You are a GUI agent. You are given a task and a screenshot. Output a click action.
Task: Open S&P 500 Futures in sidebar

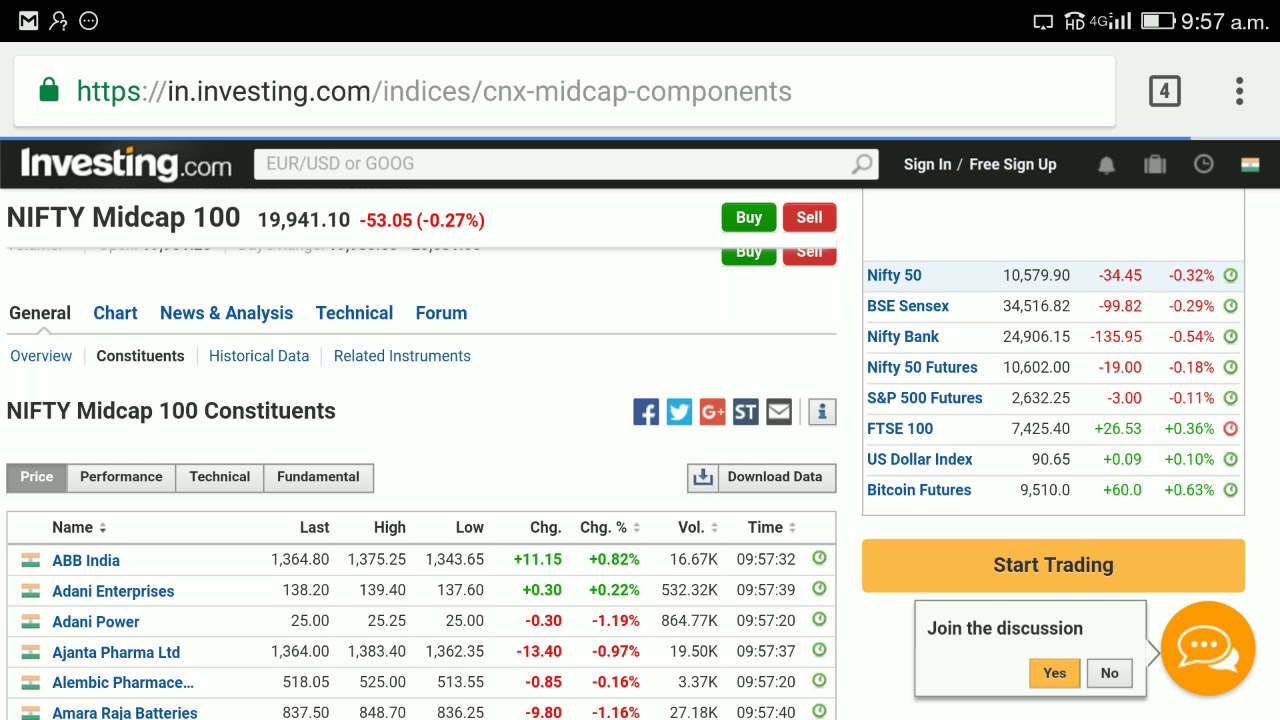[x=925, y=398]
